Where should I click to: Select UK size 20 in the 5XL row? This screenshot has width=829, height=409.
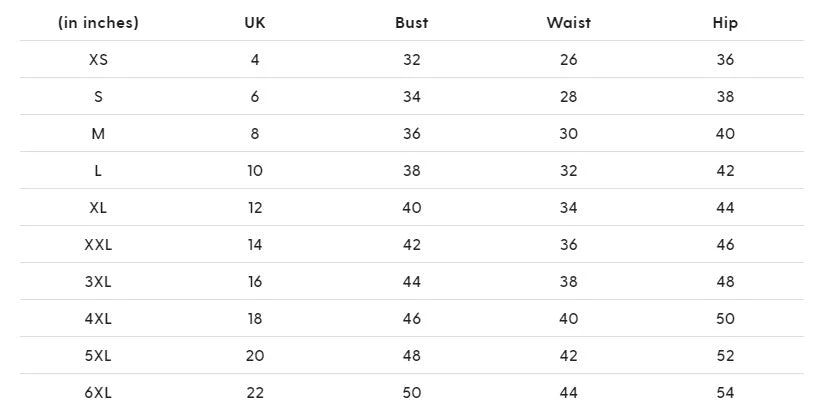[255, 356]
